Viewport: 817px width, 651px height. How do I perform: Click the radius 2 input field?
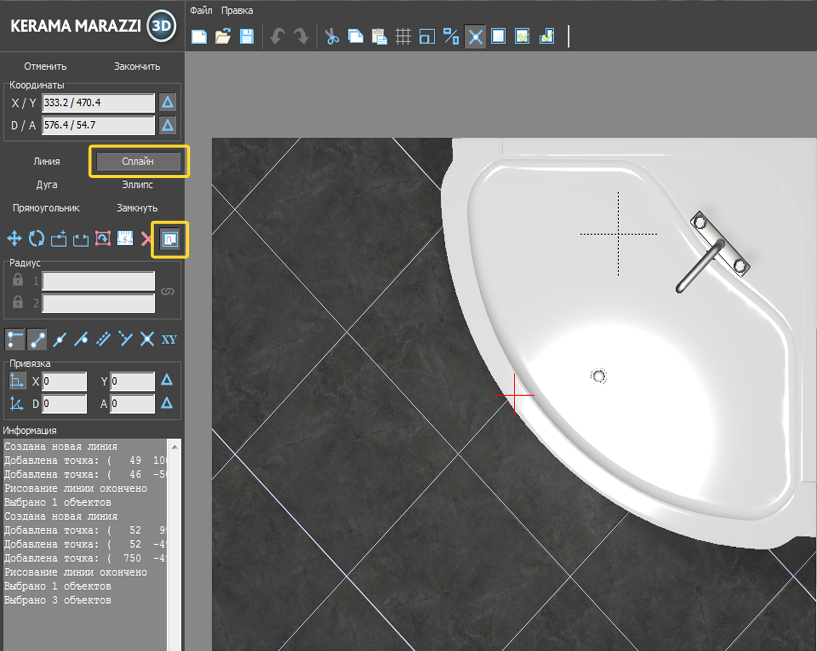[x=98, y=303]
